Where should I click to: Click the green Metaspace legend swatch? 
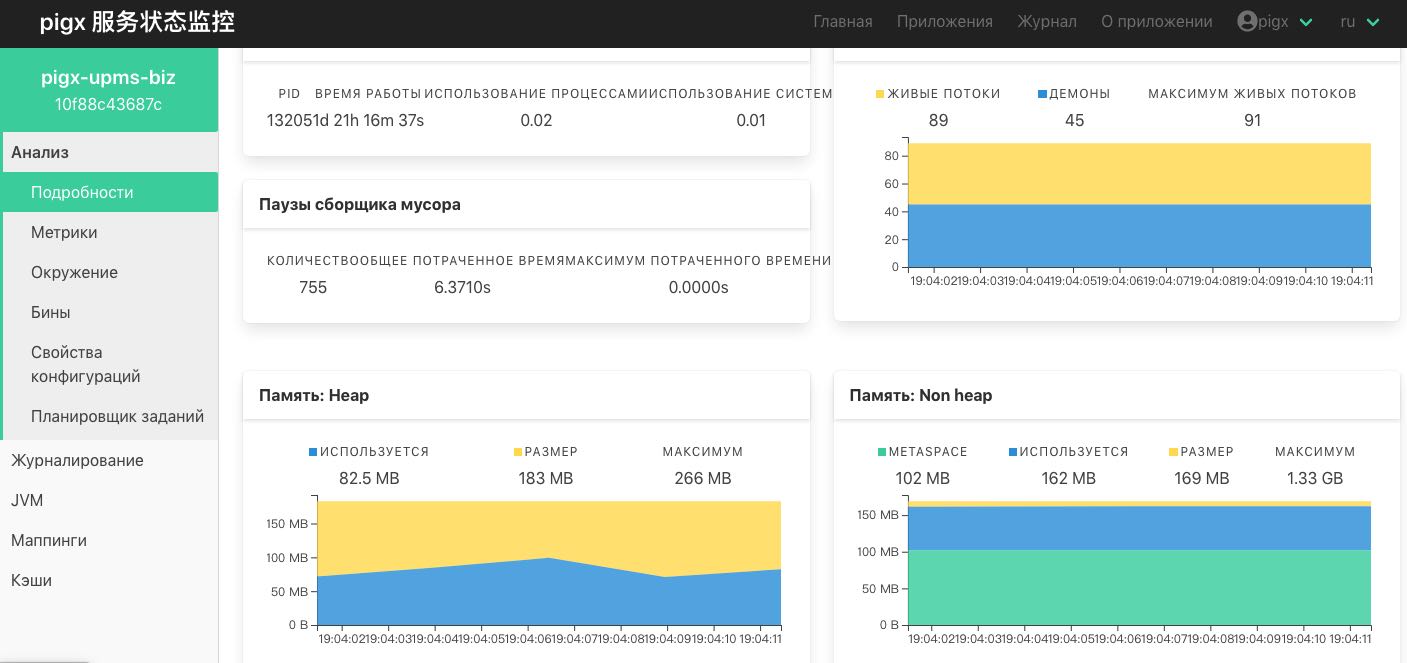coord(881,452)
